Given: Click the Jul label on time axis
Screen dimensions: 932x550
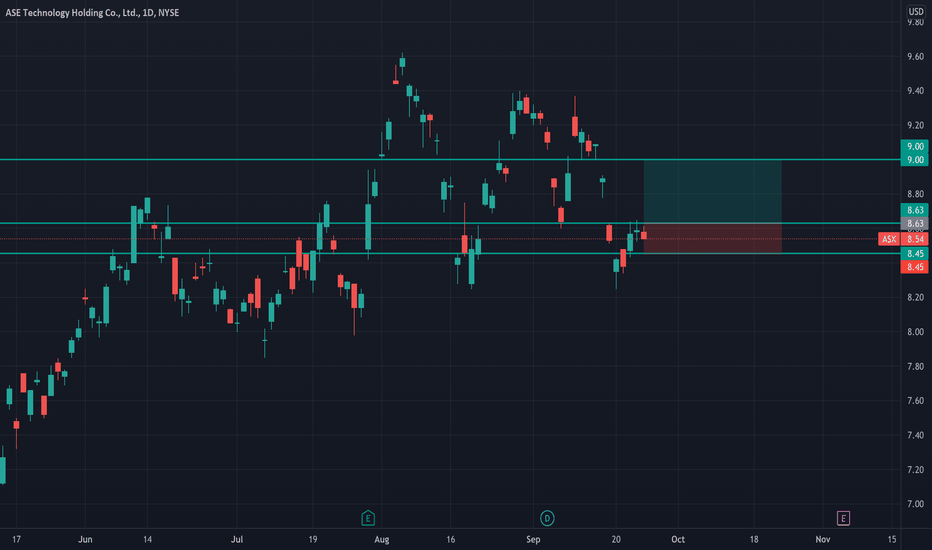Looking at the screenshot, I should 237,539.
